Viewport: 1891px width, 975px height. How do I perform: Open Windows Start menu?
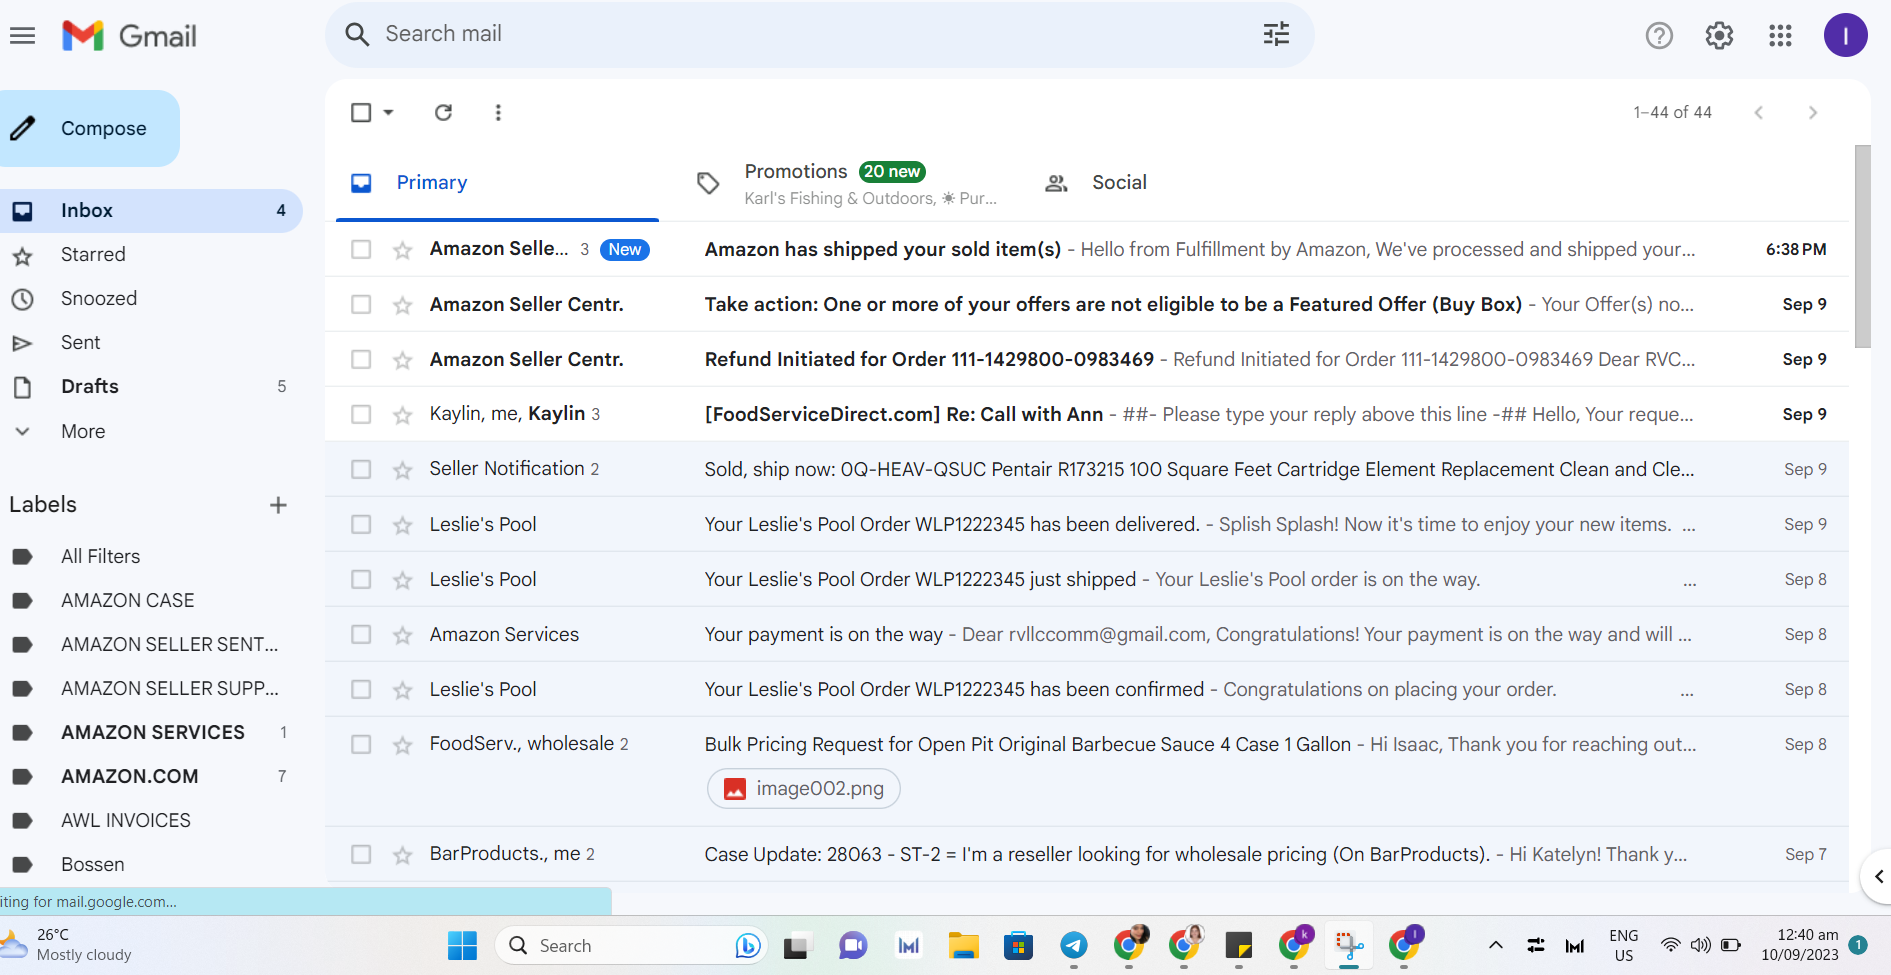point(462,945)
